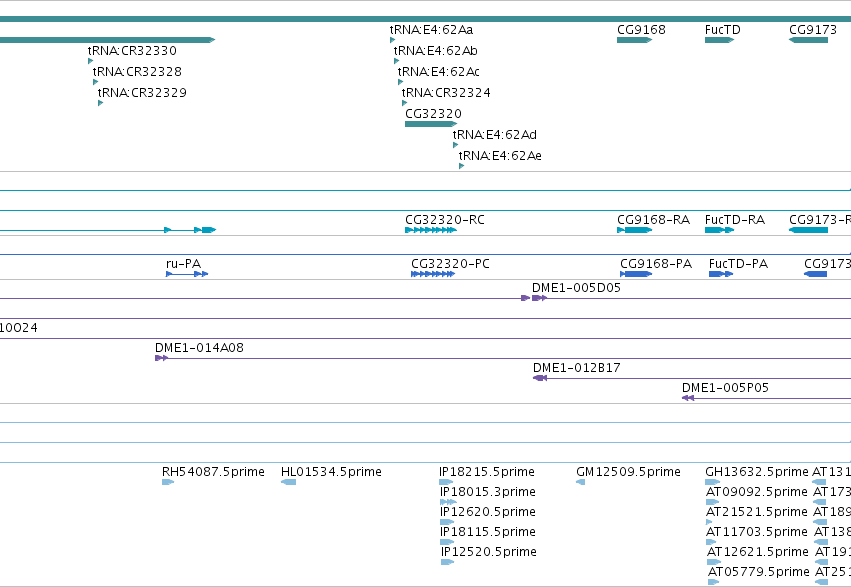Click the AT09092.5prime EST glyph
The height and width of the screenshot is (587, 851).
coord(712,502)
